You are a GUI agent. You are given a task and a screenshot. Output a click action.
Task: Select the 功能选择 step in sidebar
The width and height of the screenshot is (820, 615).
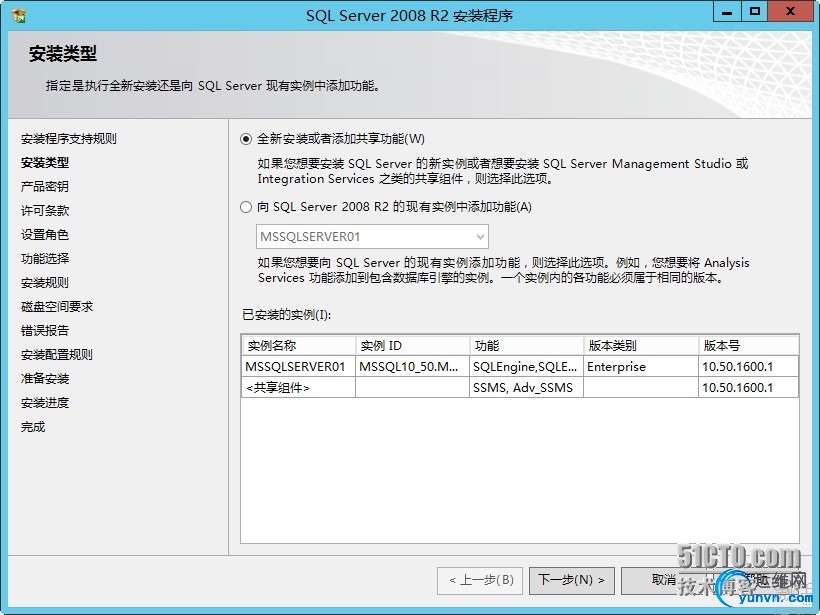click(x=45, y=259)
